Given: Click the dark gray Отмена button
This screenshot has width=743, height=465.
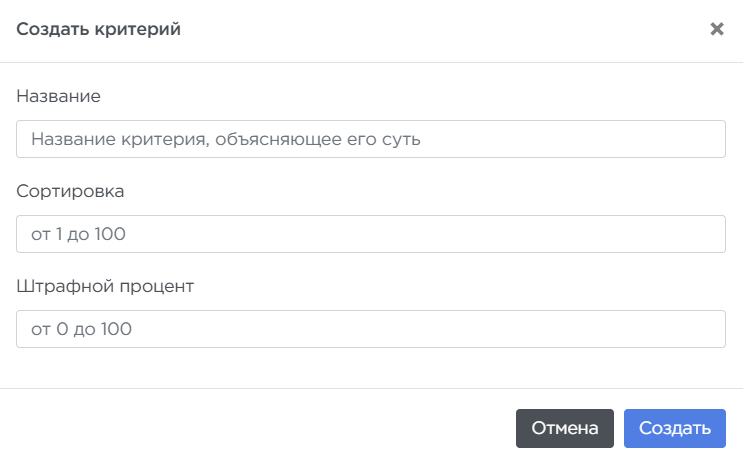Looking at the screenshot, I should point(564,429).
